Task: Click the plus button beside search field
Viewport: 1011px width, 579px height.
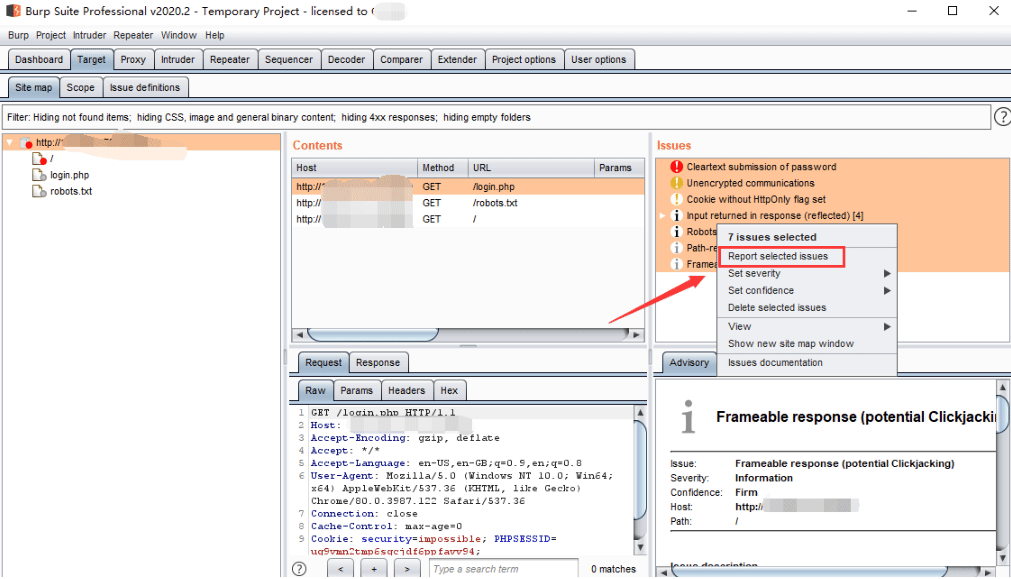Action: tap(374, 569)
